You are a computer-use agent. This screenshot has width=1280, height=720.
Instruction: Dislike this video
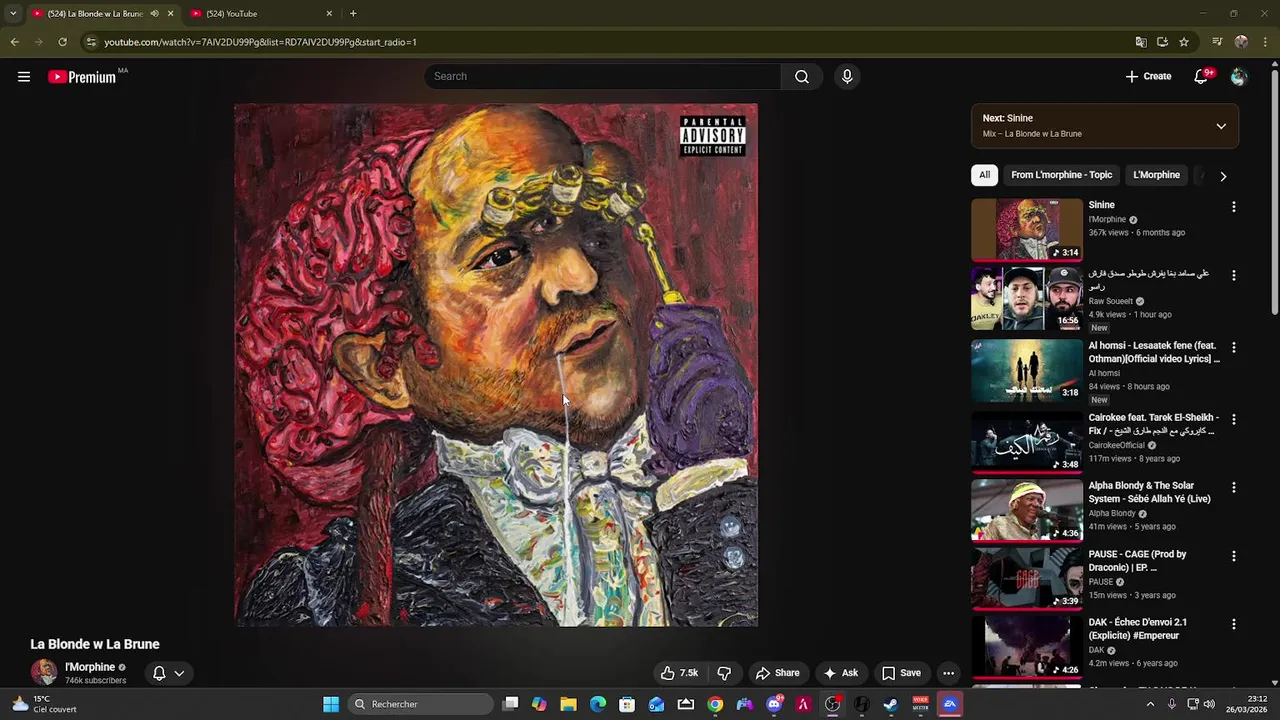(724, 673)
